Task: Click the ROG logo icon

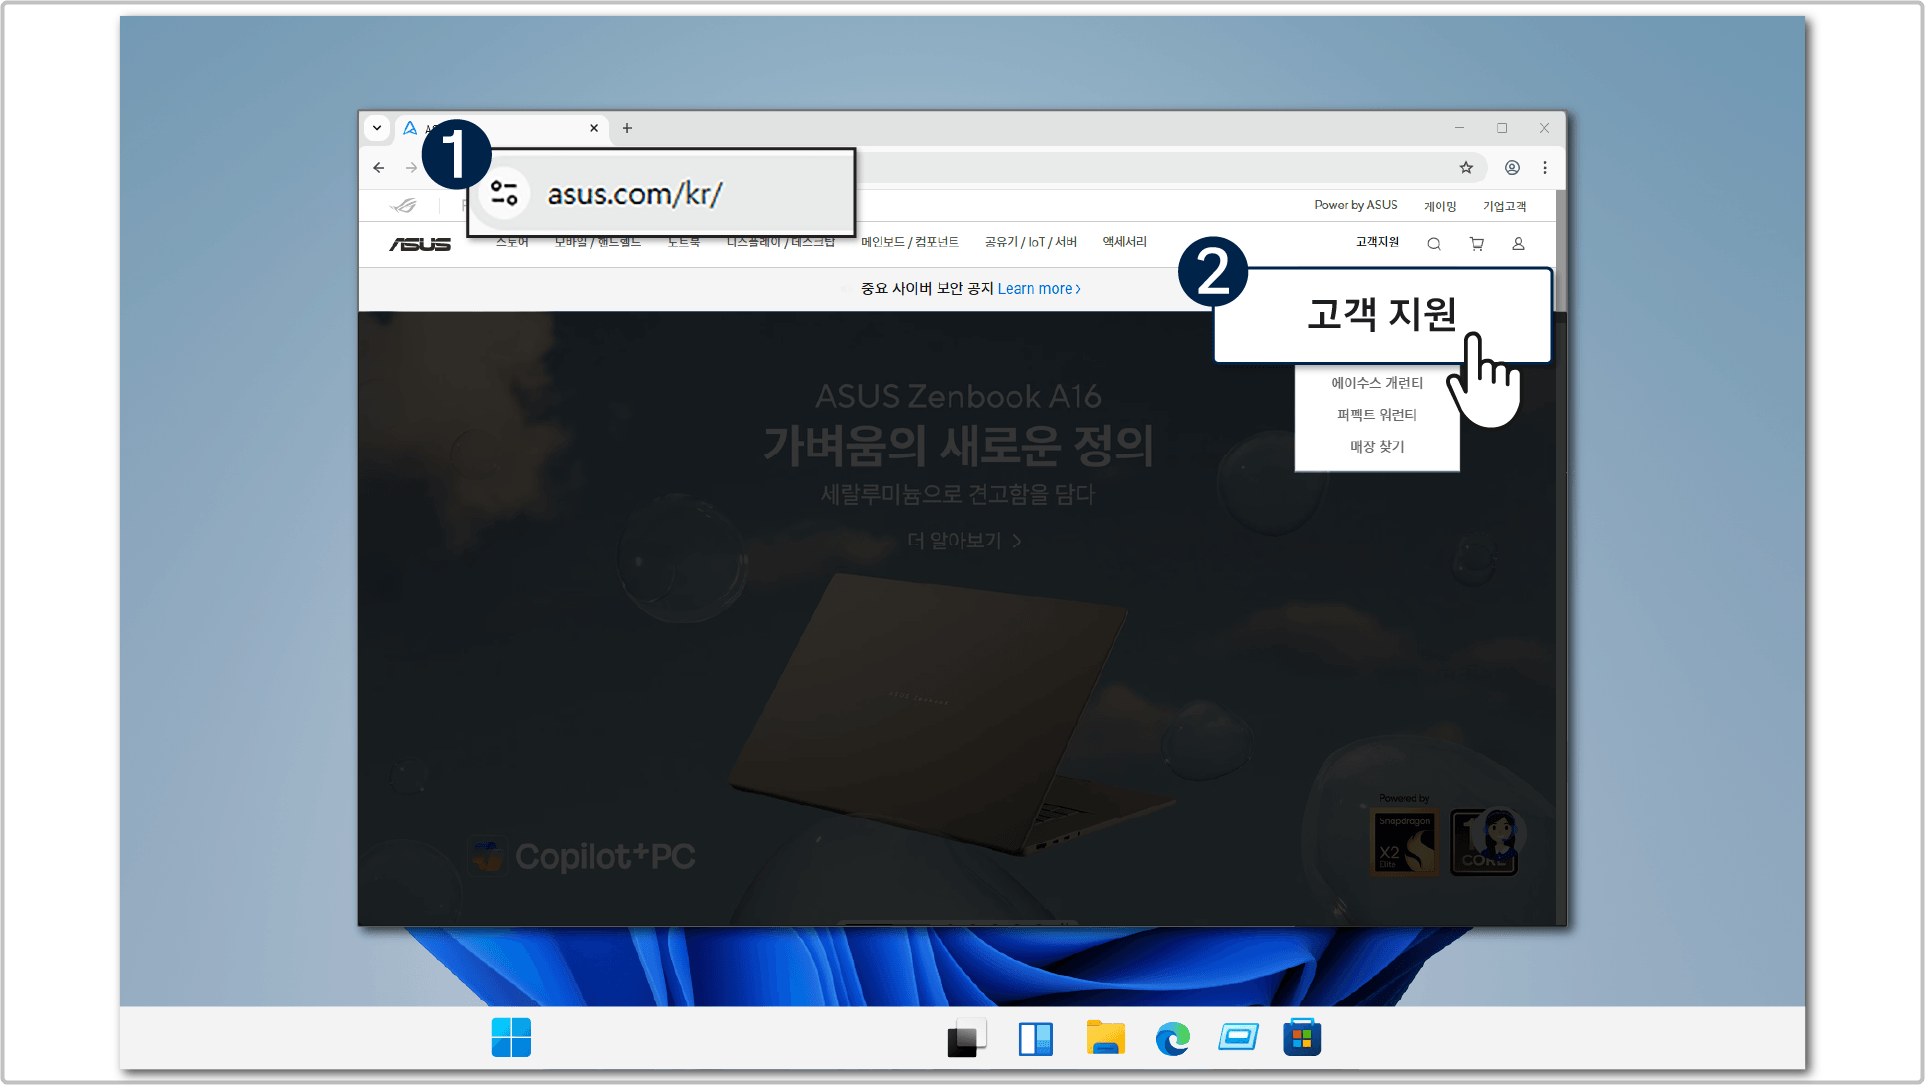Action: point(404,206)
